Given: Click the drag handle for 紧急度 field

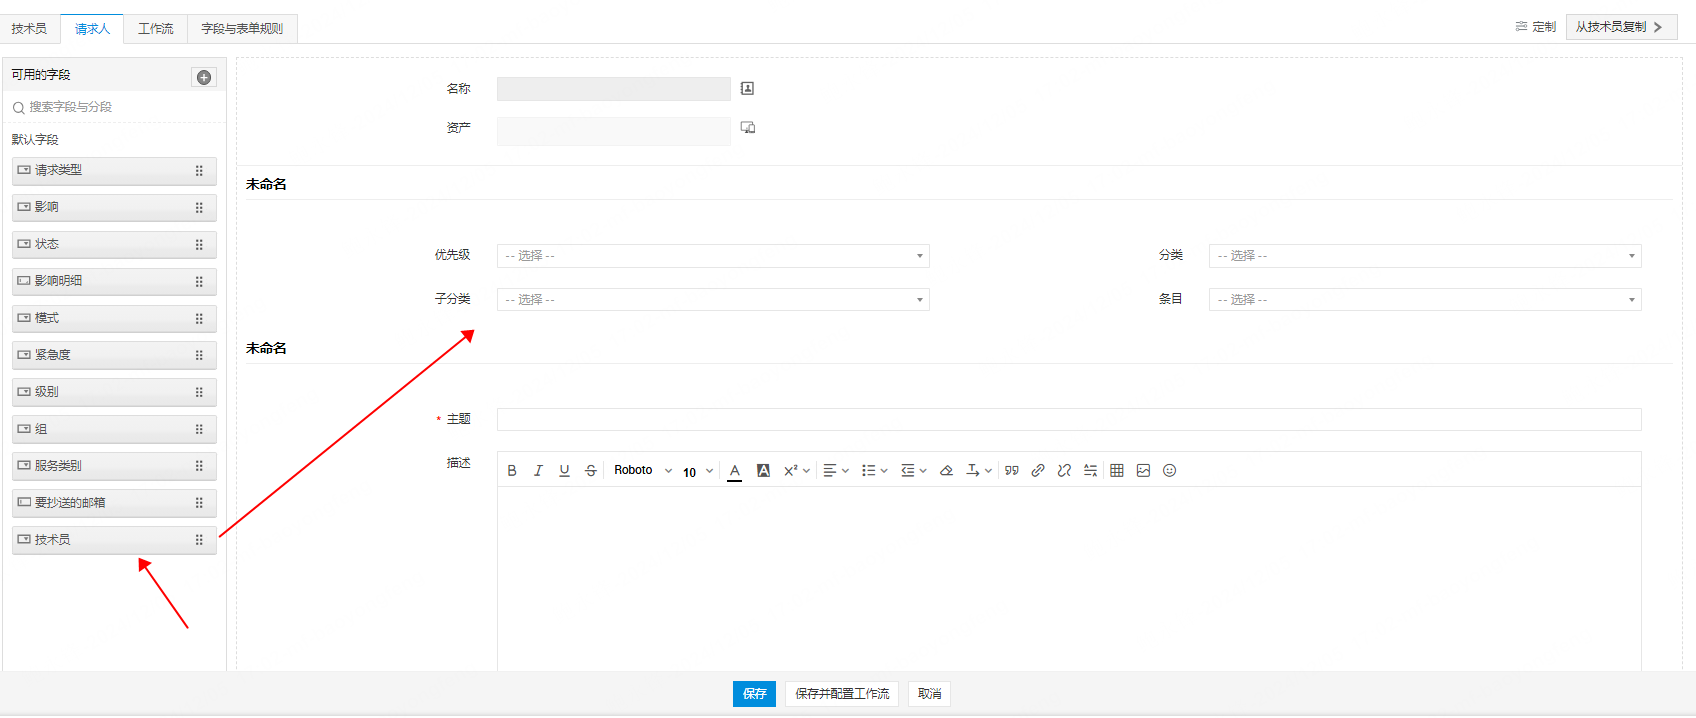Looking at the screenshot, I should coord(199,355).
